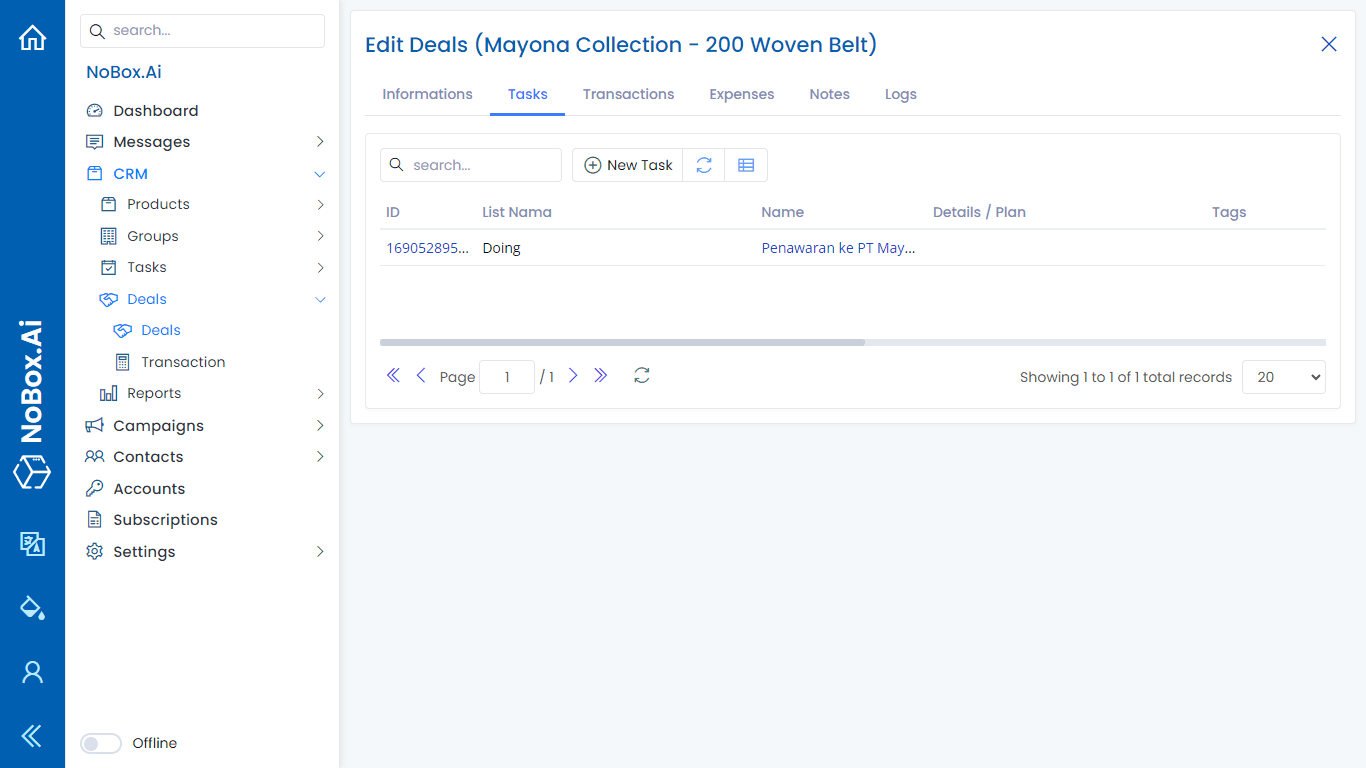The width and height of the screenshot is (1366, 768).
Task: Open the Expenses tab
Action: tap(741, 94)
